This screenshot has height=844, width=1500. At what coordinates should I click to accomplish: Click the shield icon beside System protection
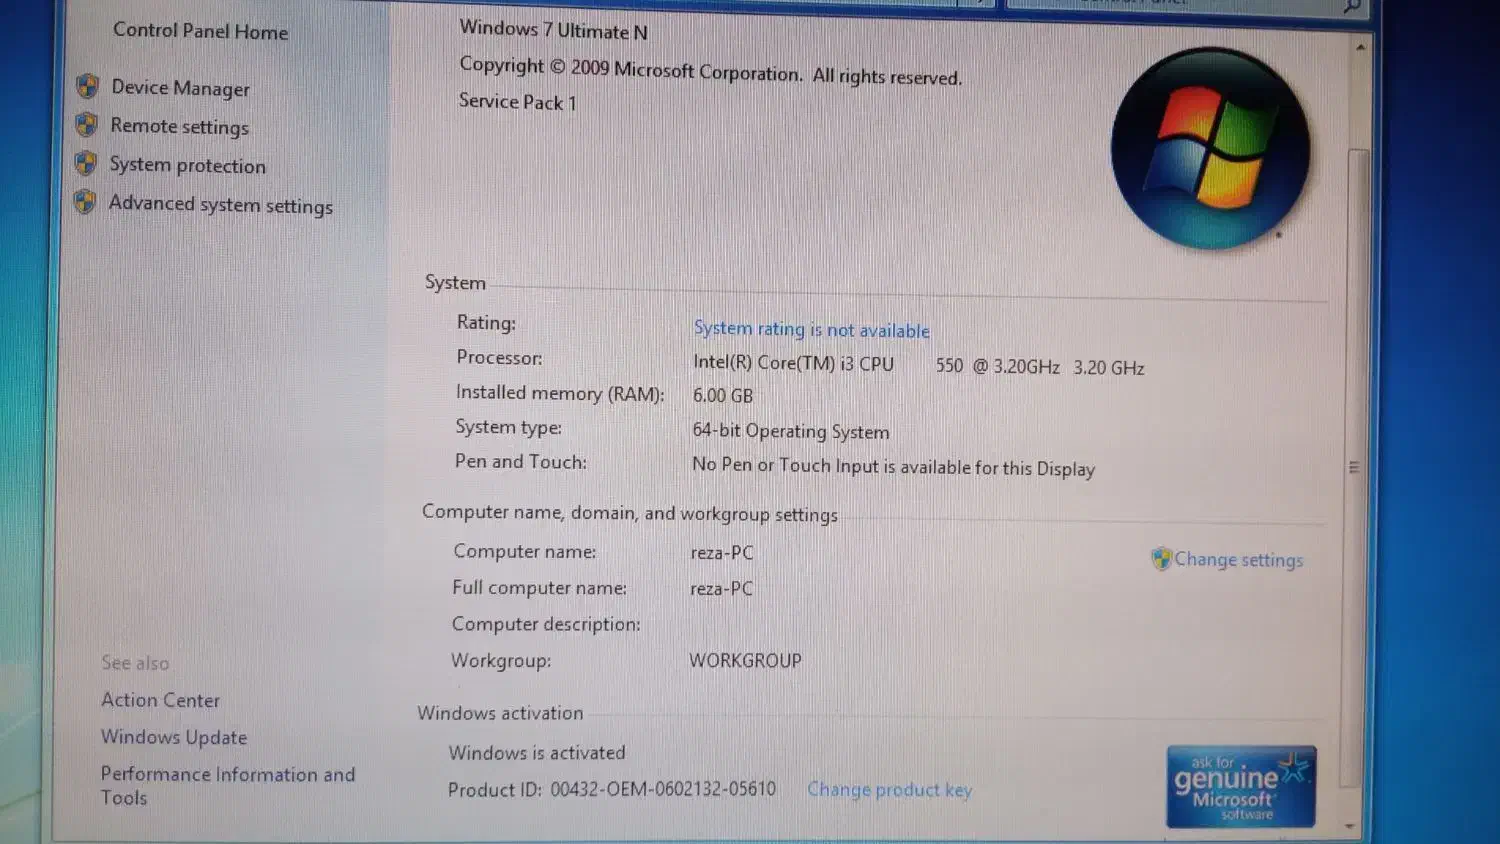[x=86, y=162]
